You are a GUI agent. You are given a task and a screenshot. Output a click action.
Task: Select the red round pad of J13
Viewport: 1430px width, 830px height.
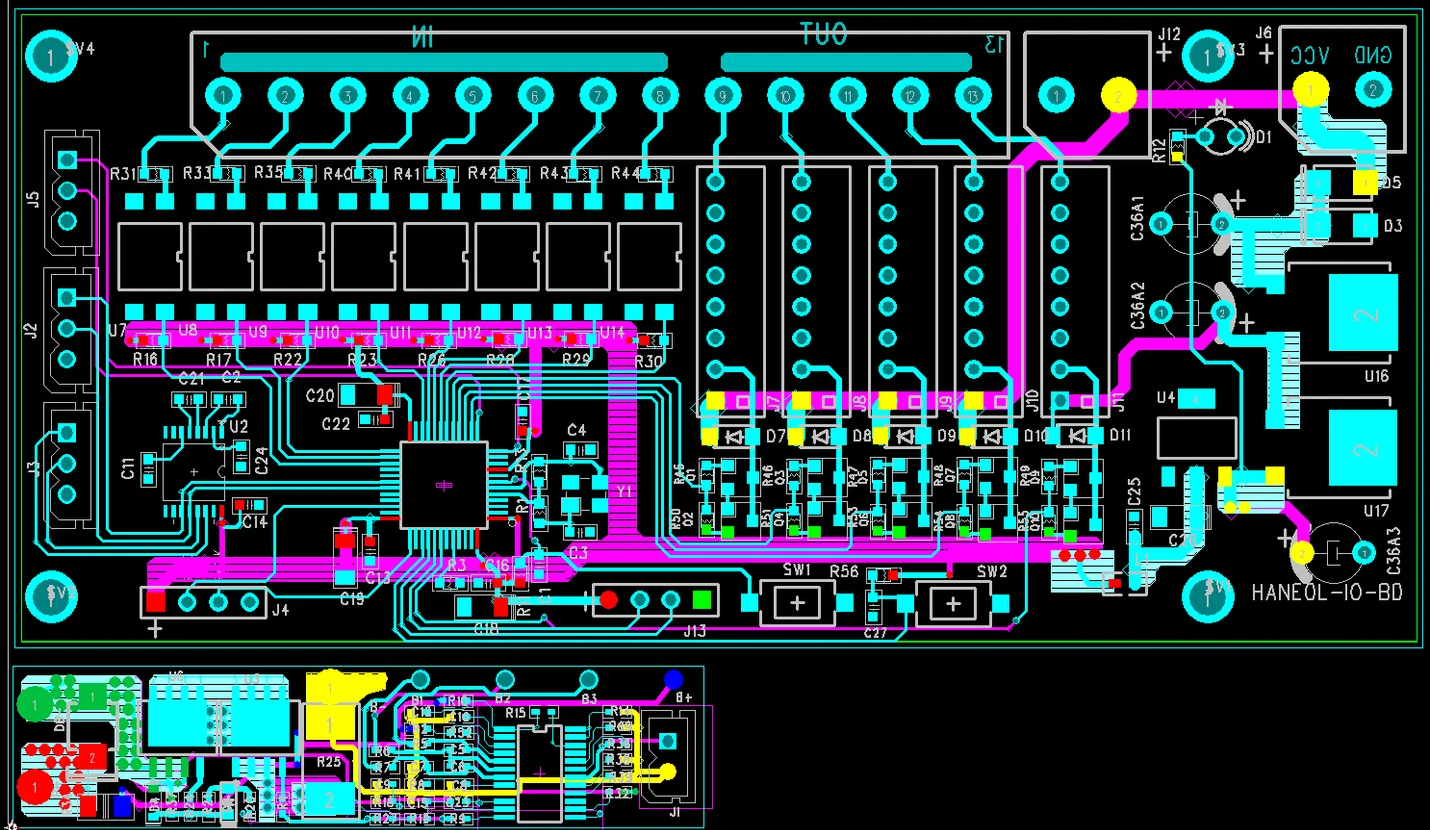[x=608, y=600]
